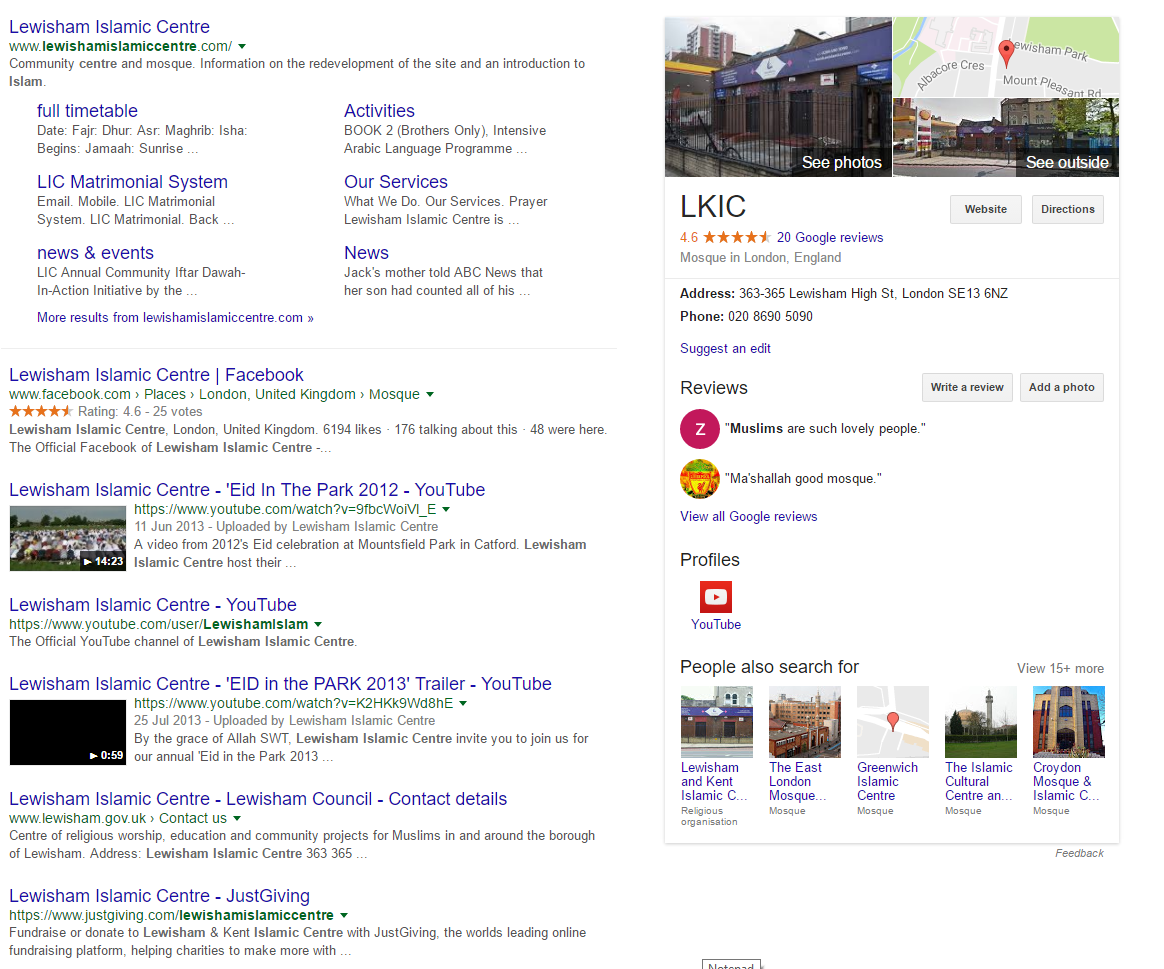Click the Website button
1164x969 pixels.
[985, 209]
